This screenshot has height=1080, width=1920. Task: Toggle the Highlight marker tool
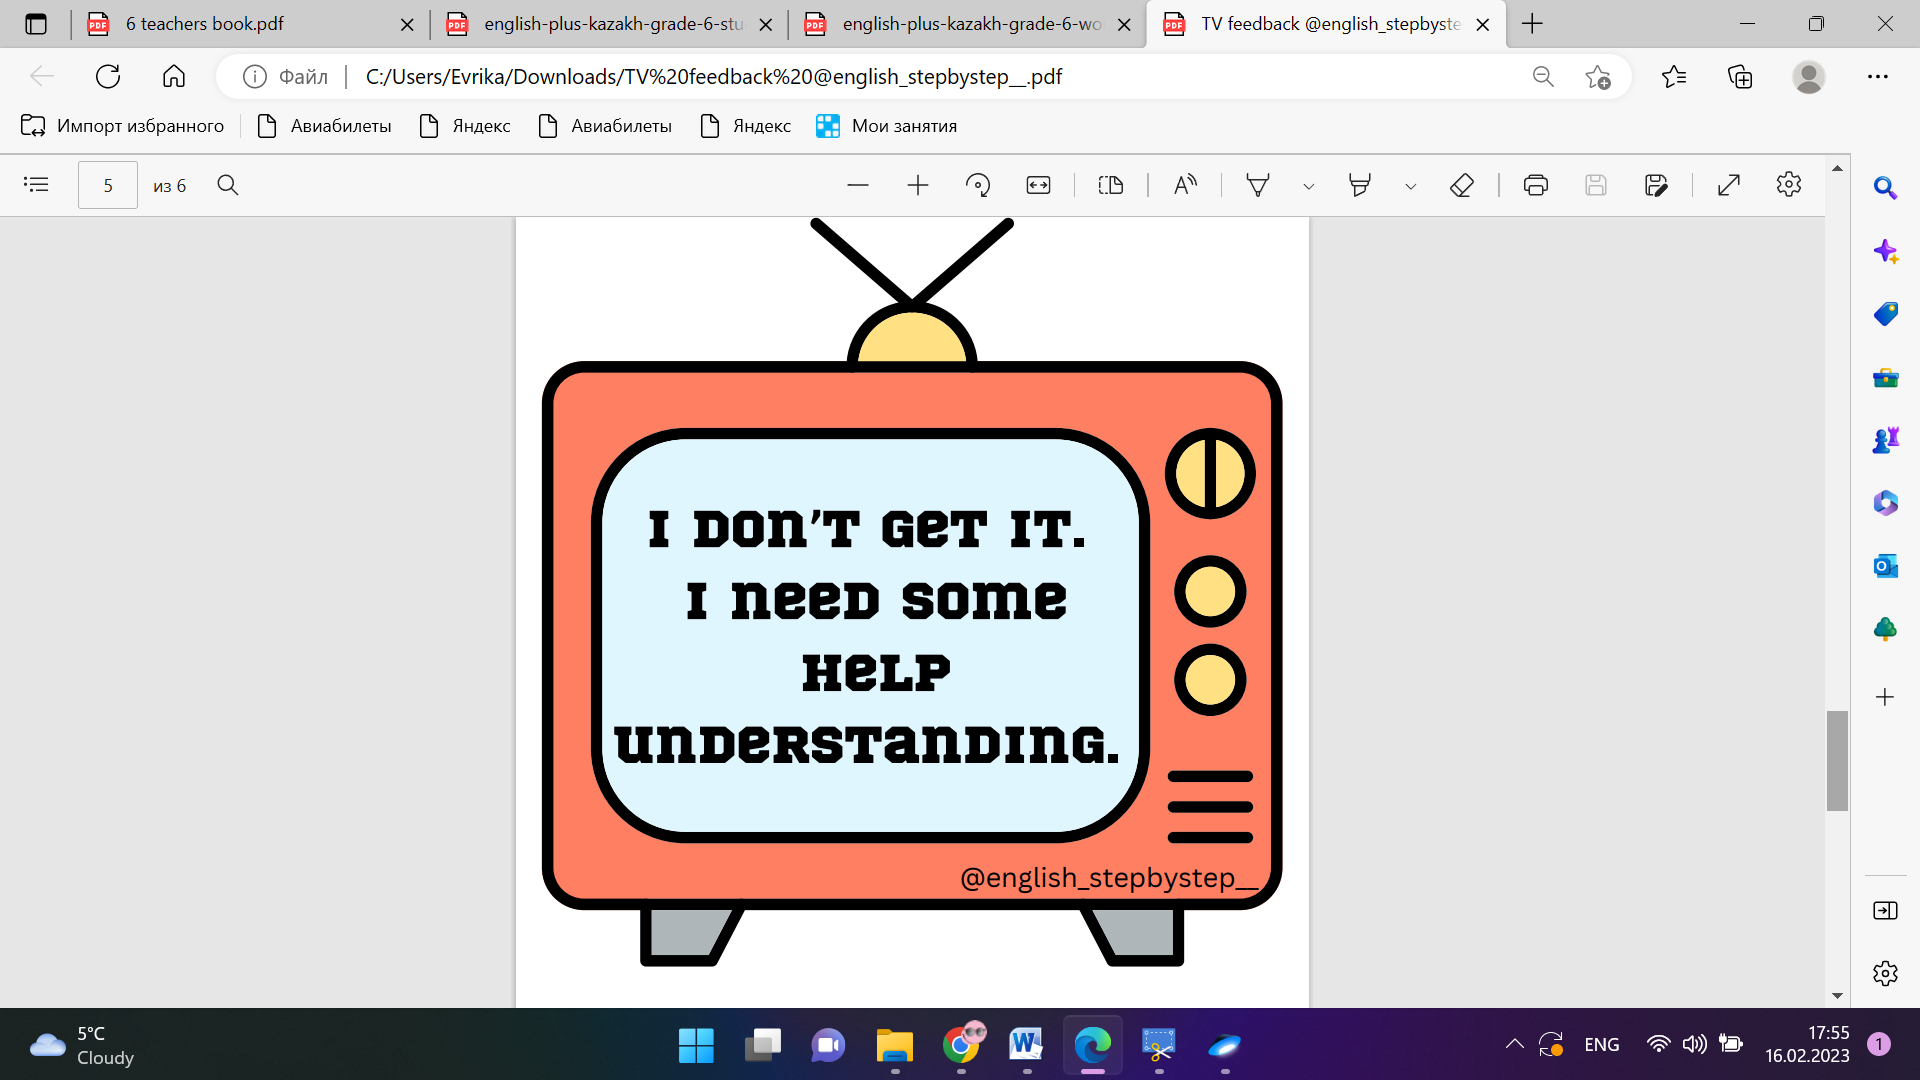click(1359, 185)
